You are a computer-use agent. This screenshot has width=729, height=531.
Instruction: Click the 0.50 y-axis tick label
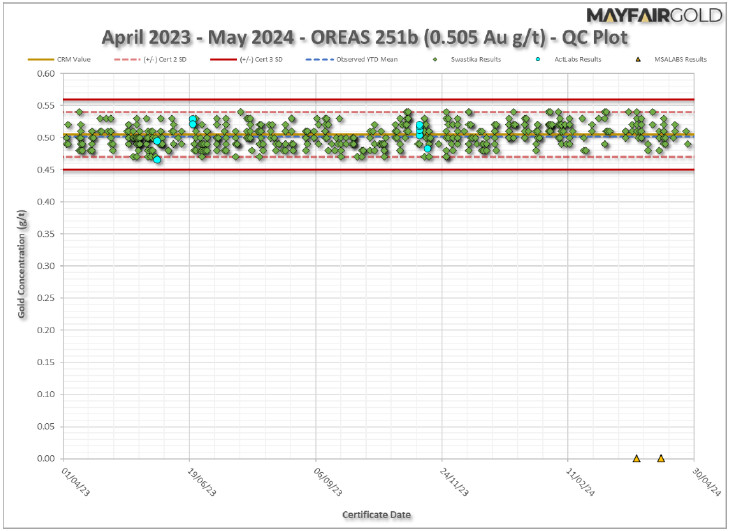click(x=46, y=138)
